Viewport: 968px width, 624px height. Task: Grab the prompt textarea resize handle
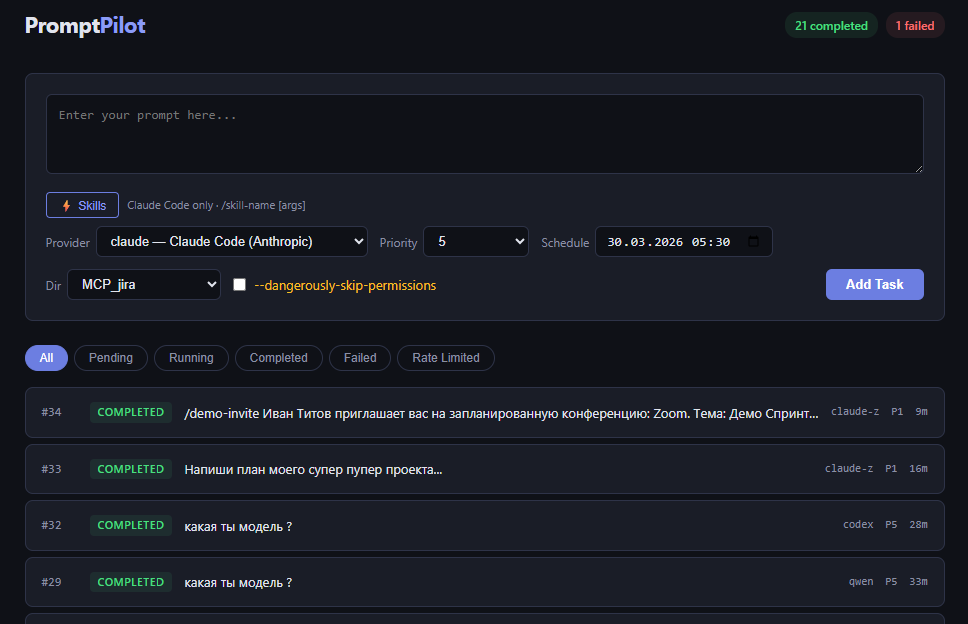[919, 168]
